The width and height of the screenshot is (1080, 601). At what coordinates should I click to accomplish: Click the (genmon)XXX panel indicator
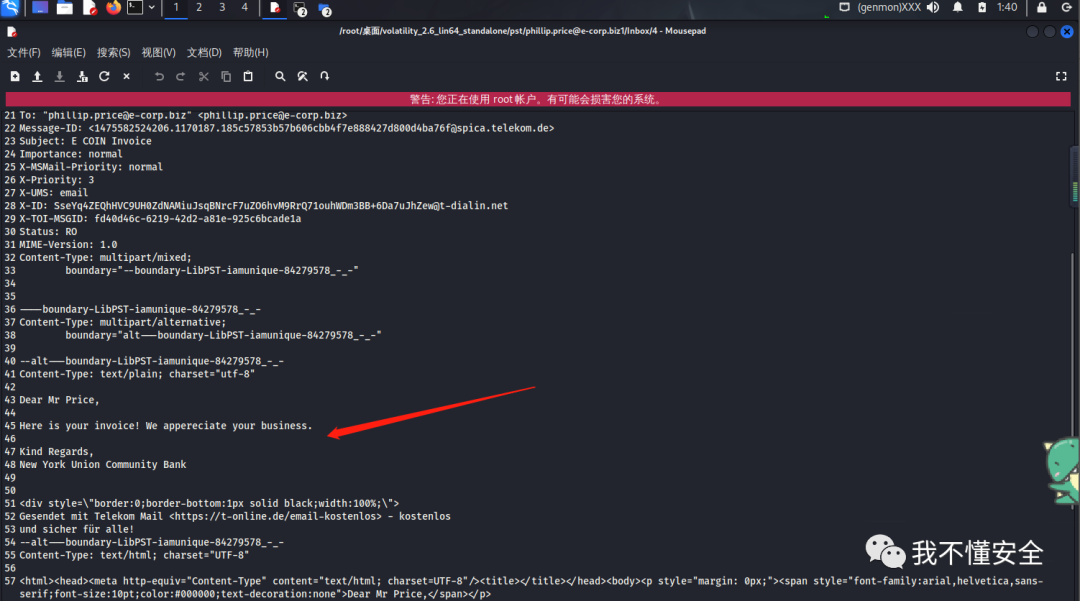[x=889, y=8]
